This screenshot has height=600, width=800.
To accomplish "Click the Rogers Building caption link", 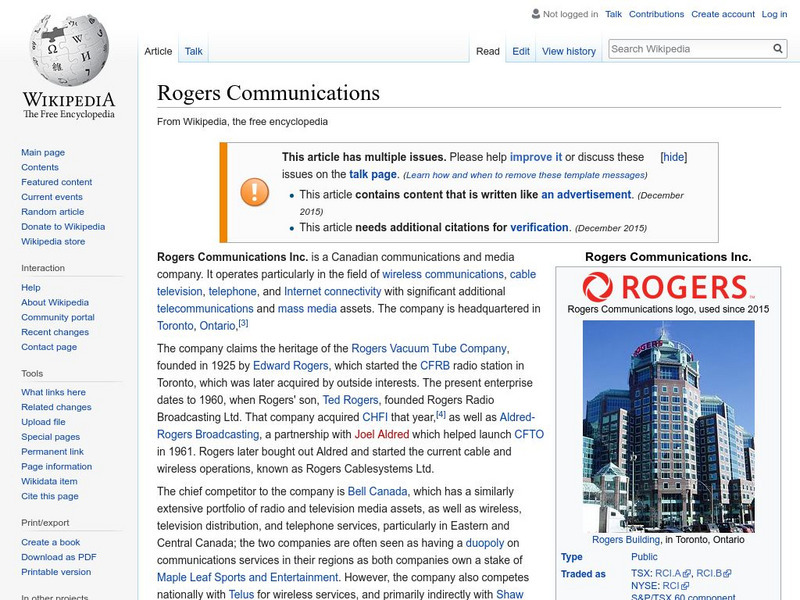I will (x=626, y=540).
